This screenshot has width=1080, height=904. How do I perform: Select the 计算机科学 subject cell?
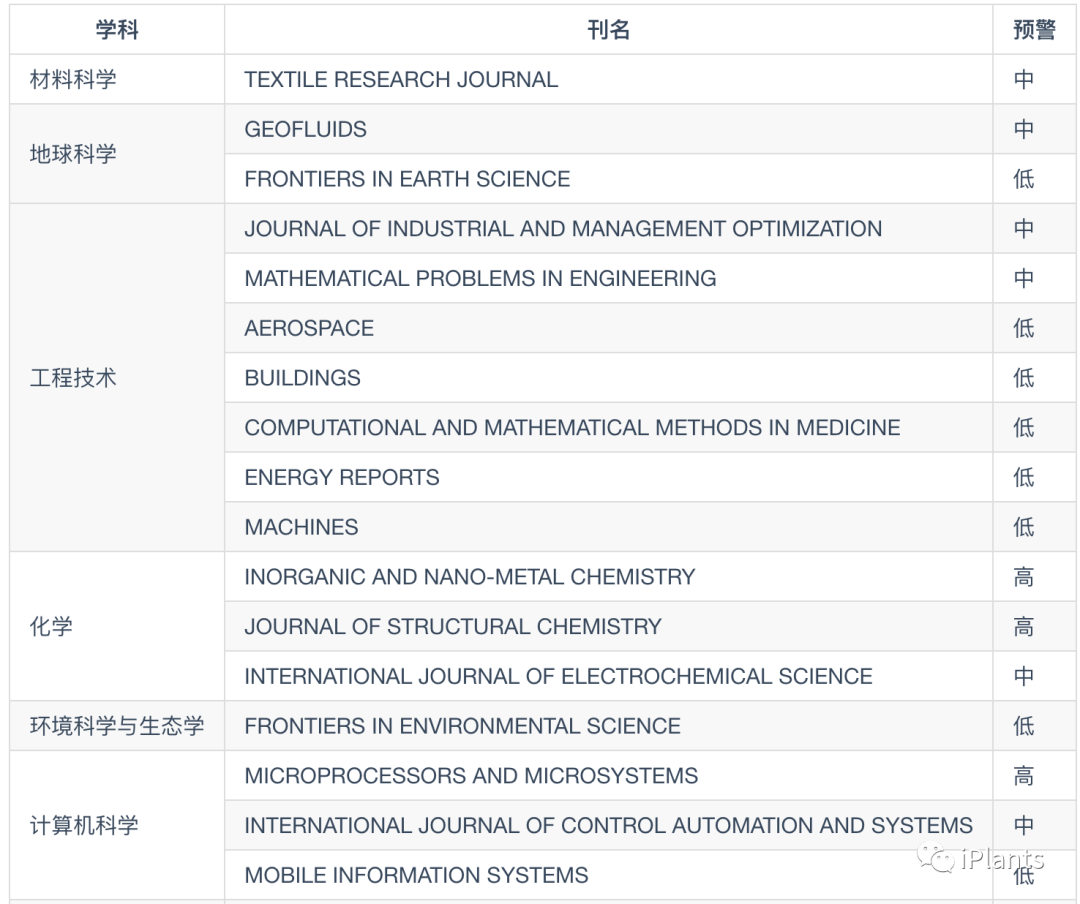[x=84, y=826]
